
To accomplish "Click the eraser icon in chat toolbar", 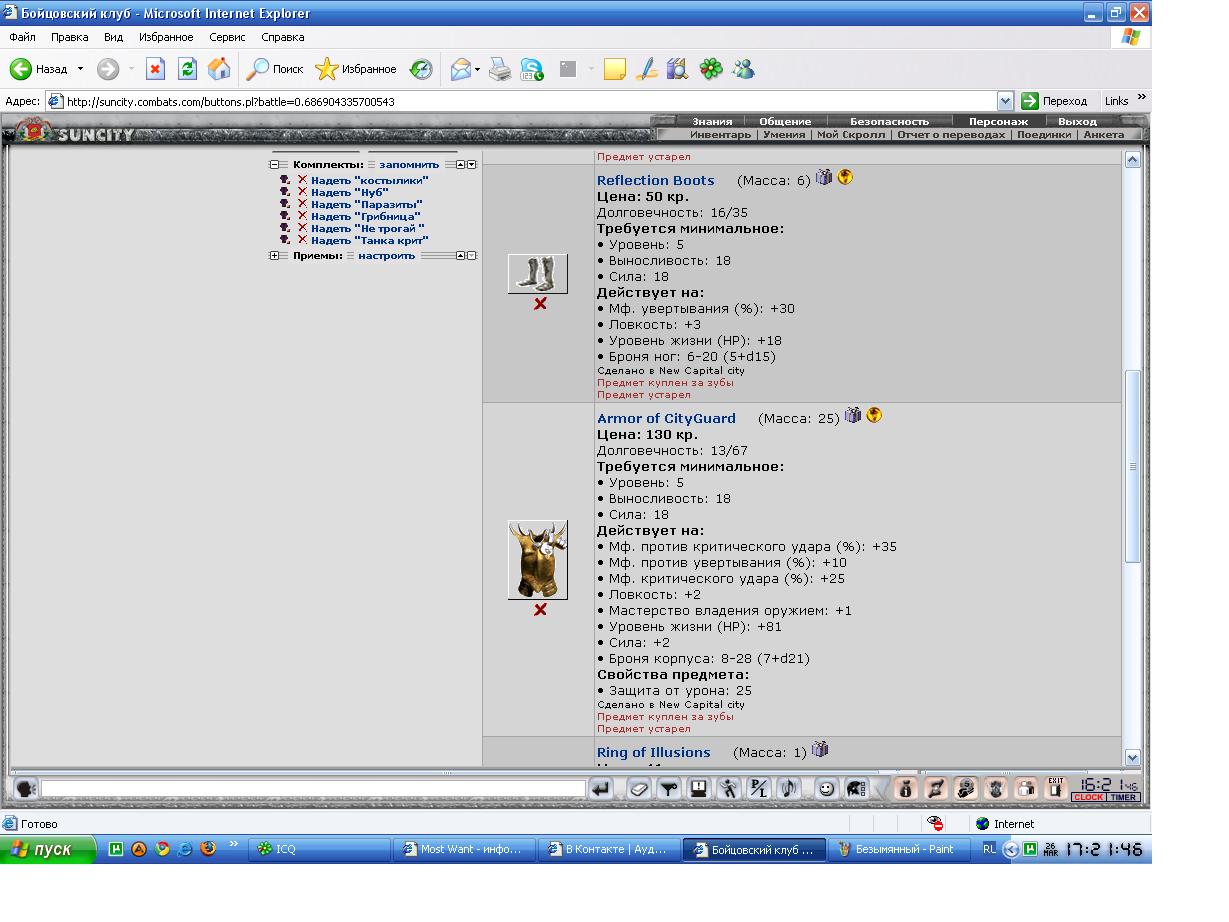I will pyautogui.click(x=640, y=789).
